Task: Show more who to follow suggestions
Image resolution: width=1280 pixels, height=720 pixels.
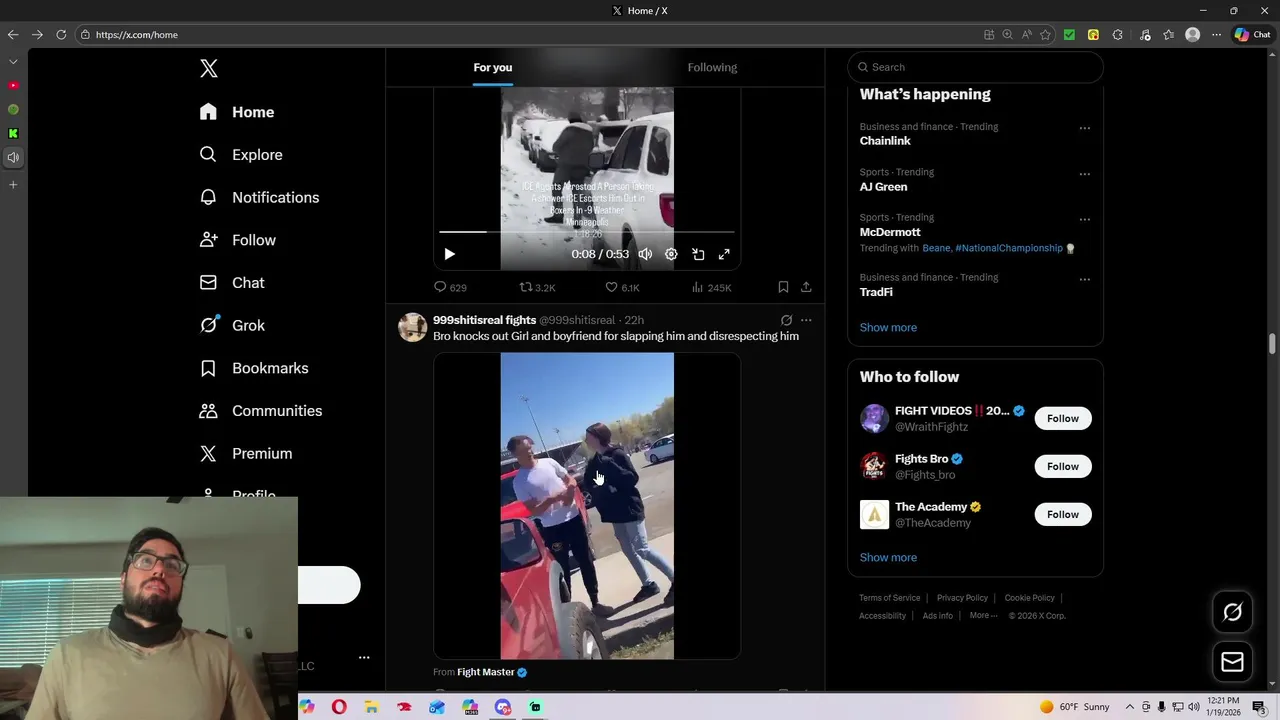Action: [888, 557]
